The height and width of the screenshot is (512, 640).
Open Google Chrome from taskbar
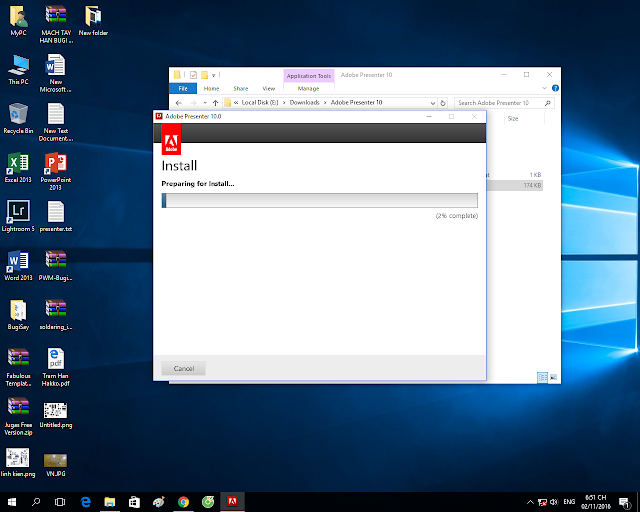(184, 502)
